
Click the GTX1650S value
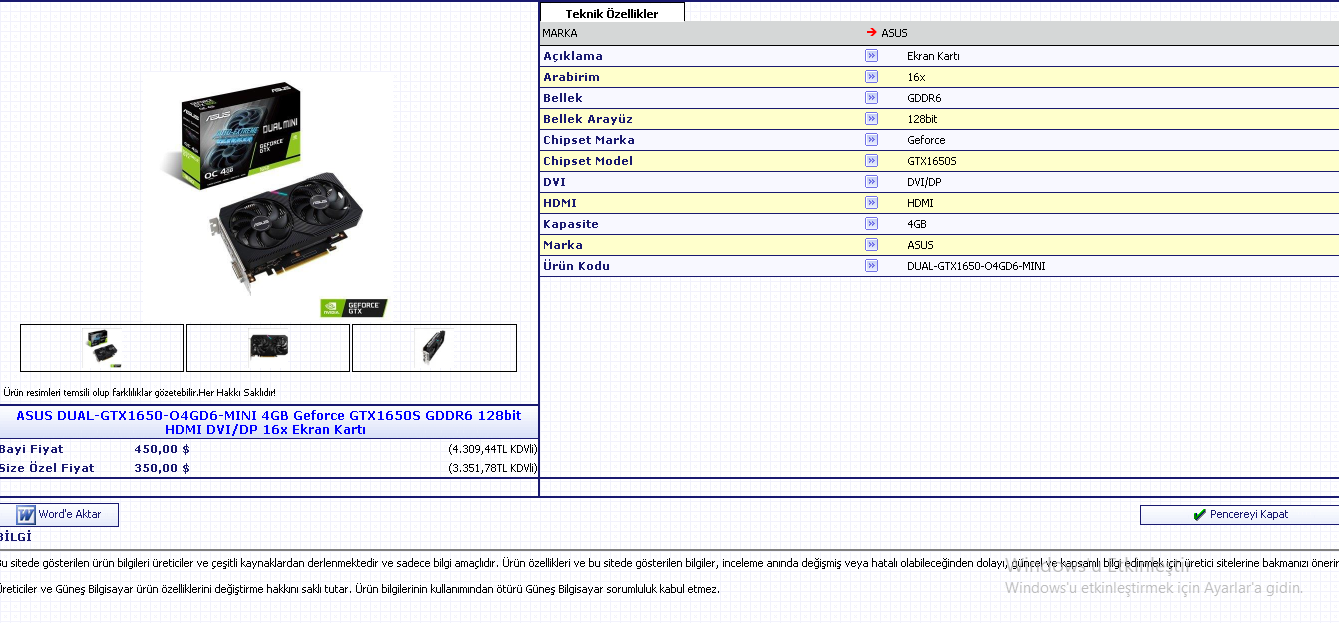(x=932, y=161)
